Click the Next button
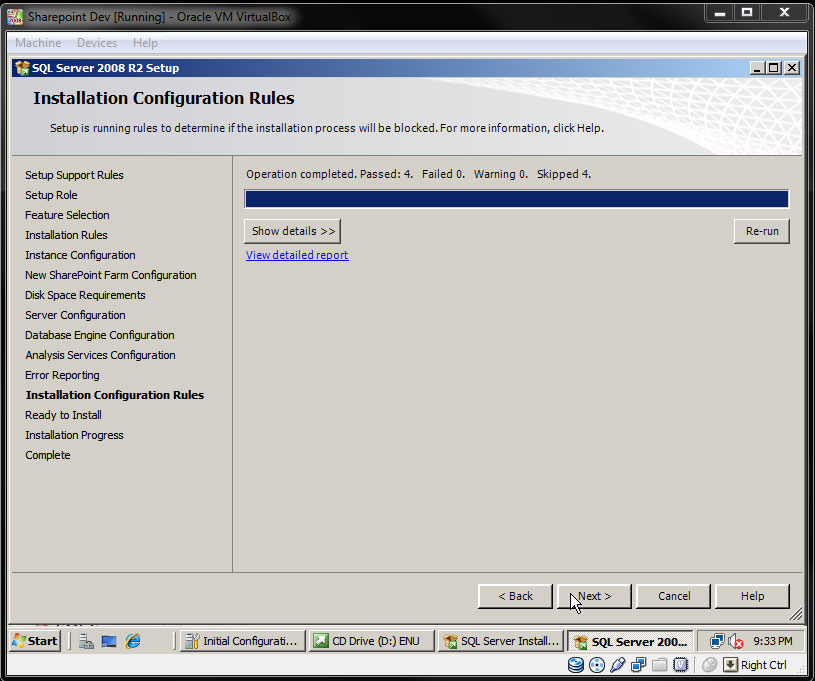The height and width of the screenshot is (681, 815). [594, 596]
